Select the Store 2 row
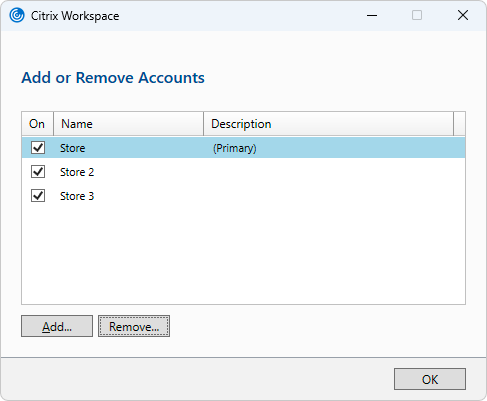 tap(243, 172)
